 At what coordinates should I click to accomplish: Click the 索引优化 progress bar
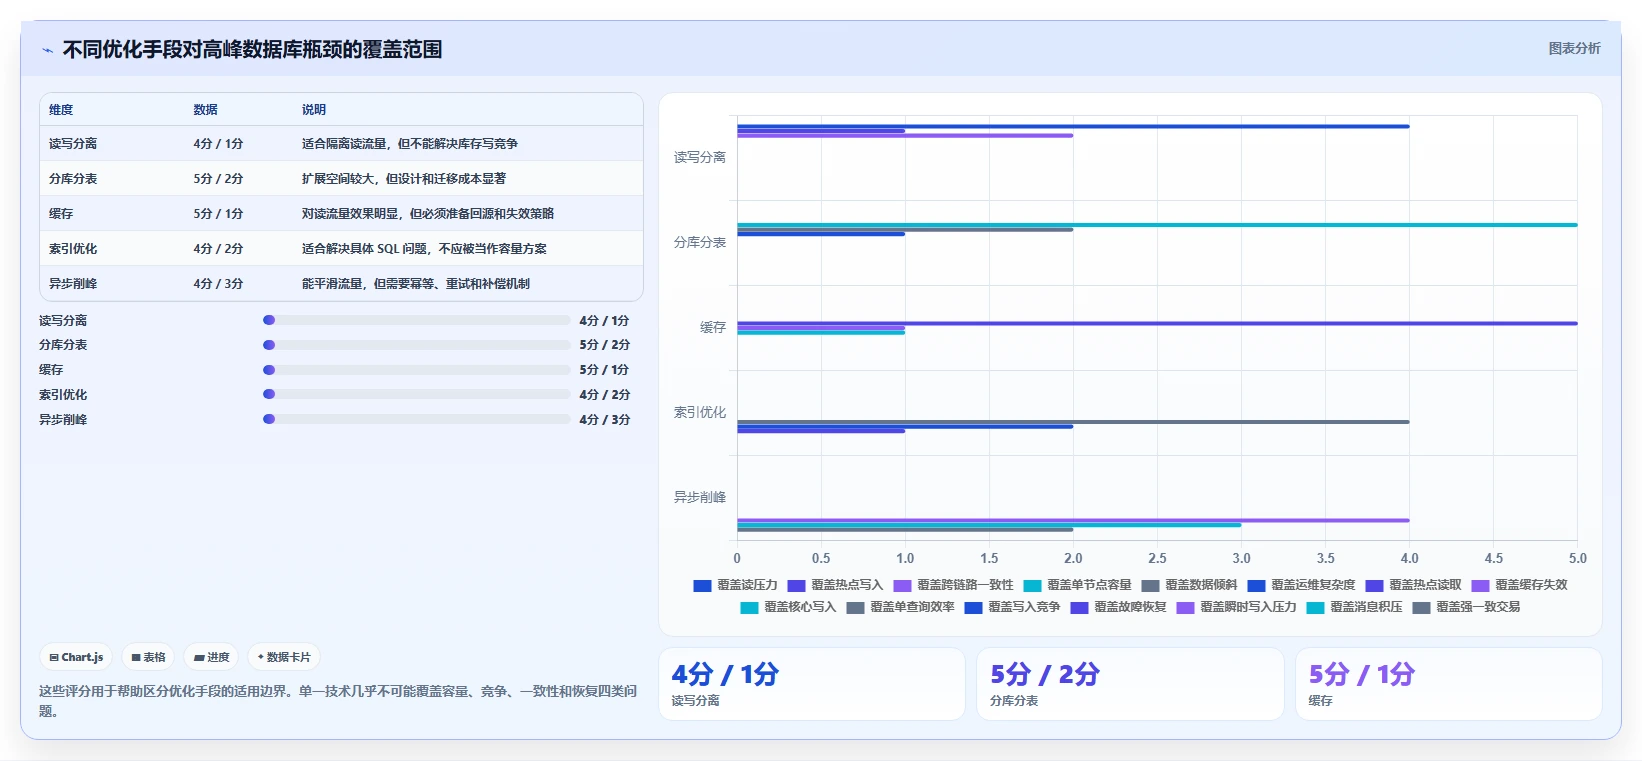point(417,394)
